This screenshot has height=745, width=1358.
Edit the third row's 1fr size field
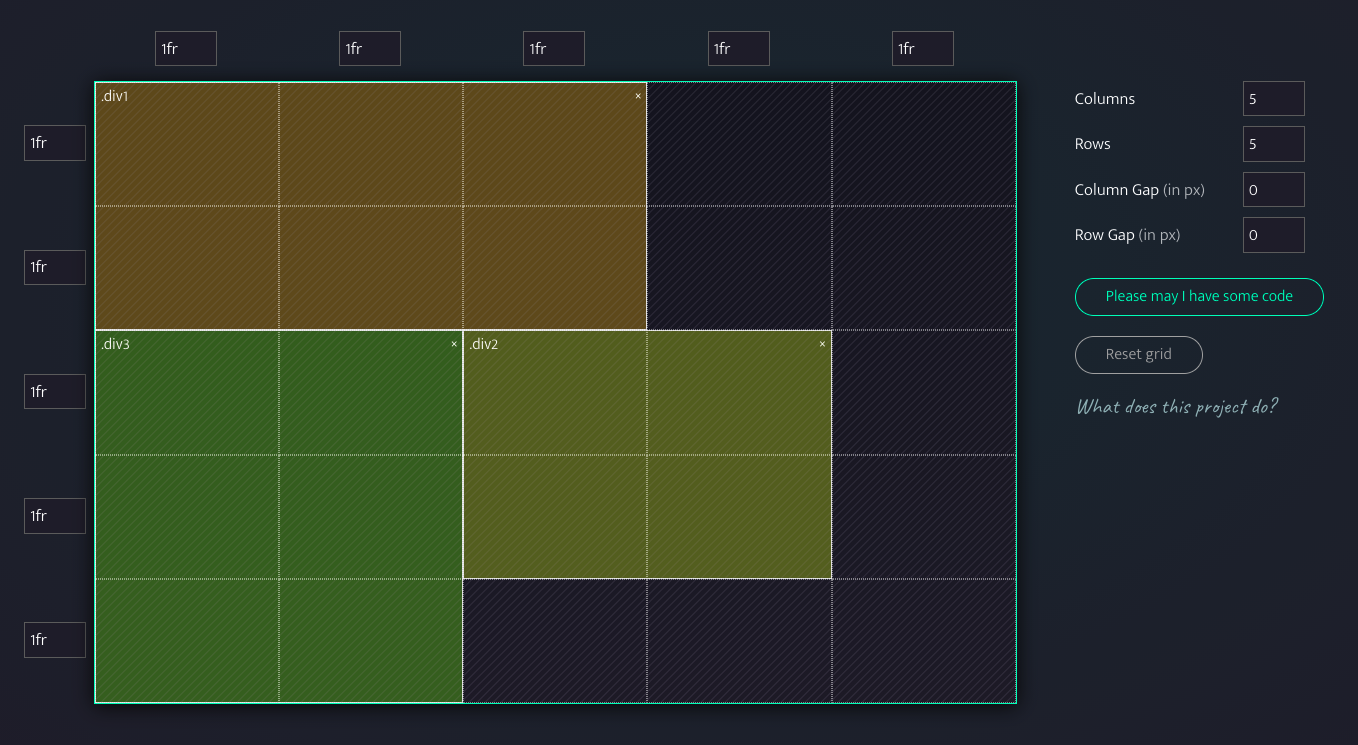pyautogui.click(x=55, y=392)
